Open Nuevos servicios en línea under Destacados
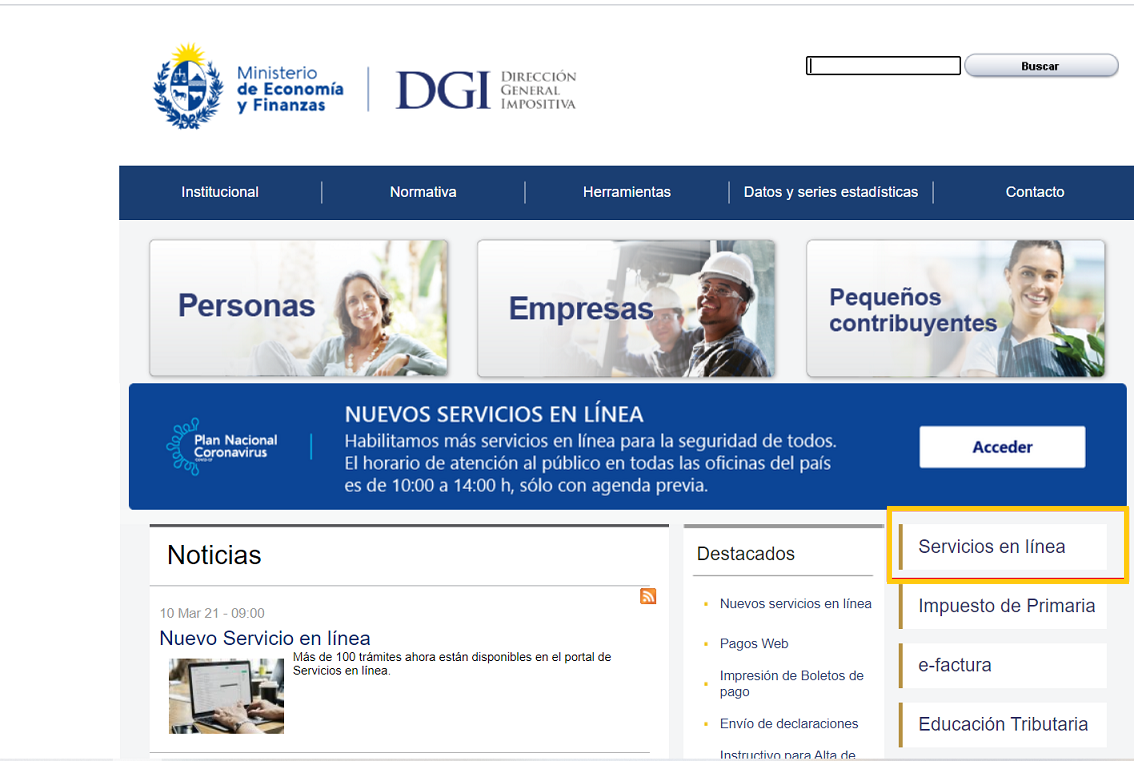Image resolution: width=1134 pixels, height=761 pixels. pos(796,604)
